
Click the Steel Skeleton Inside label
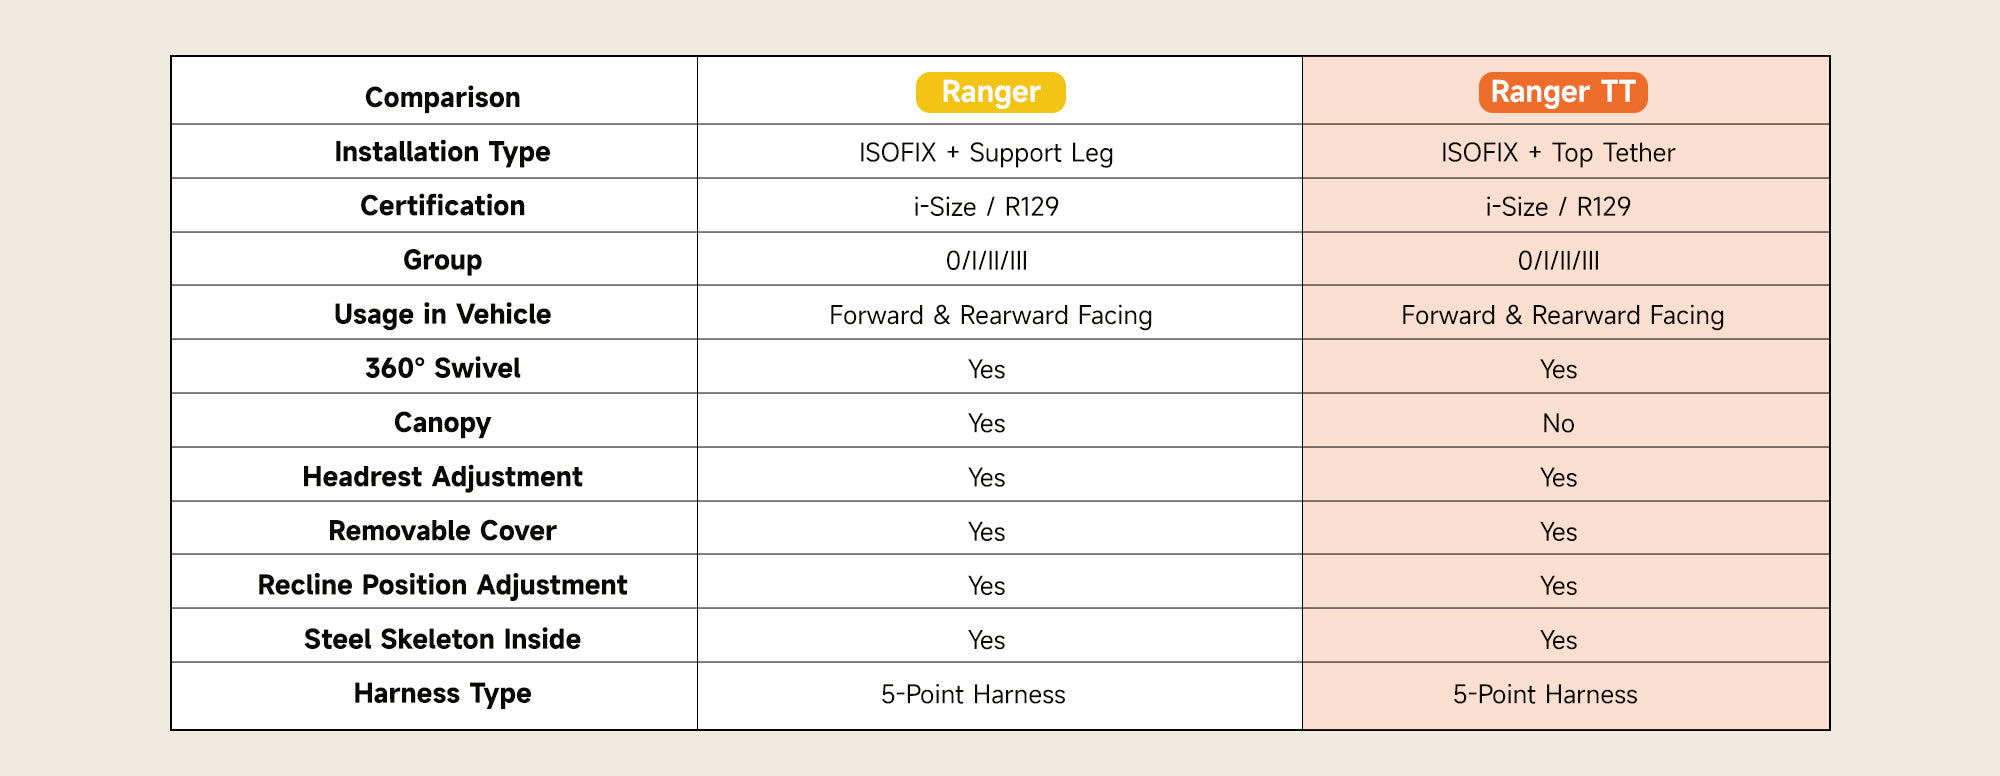pyautogui.click(x=442, y=639)
